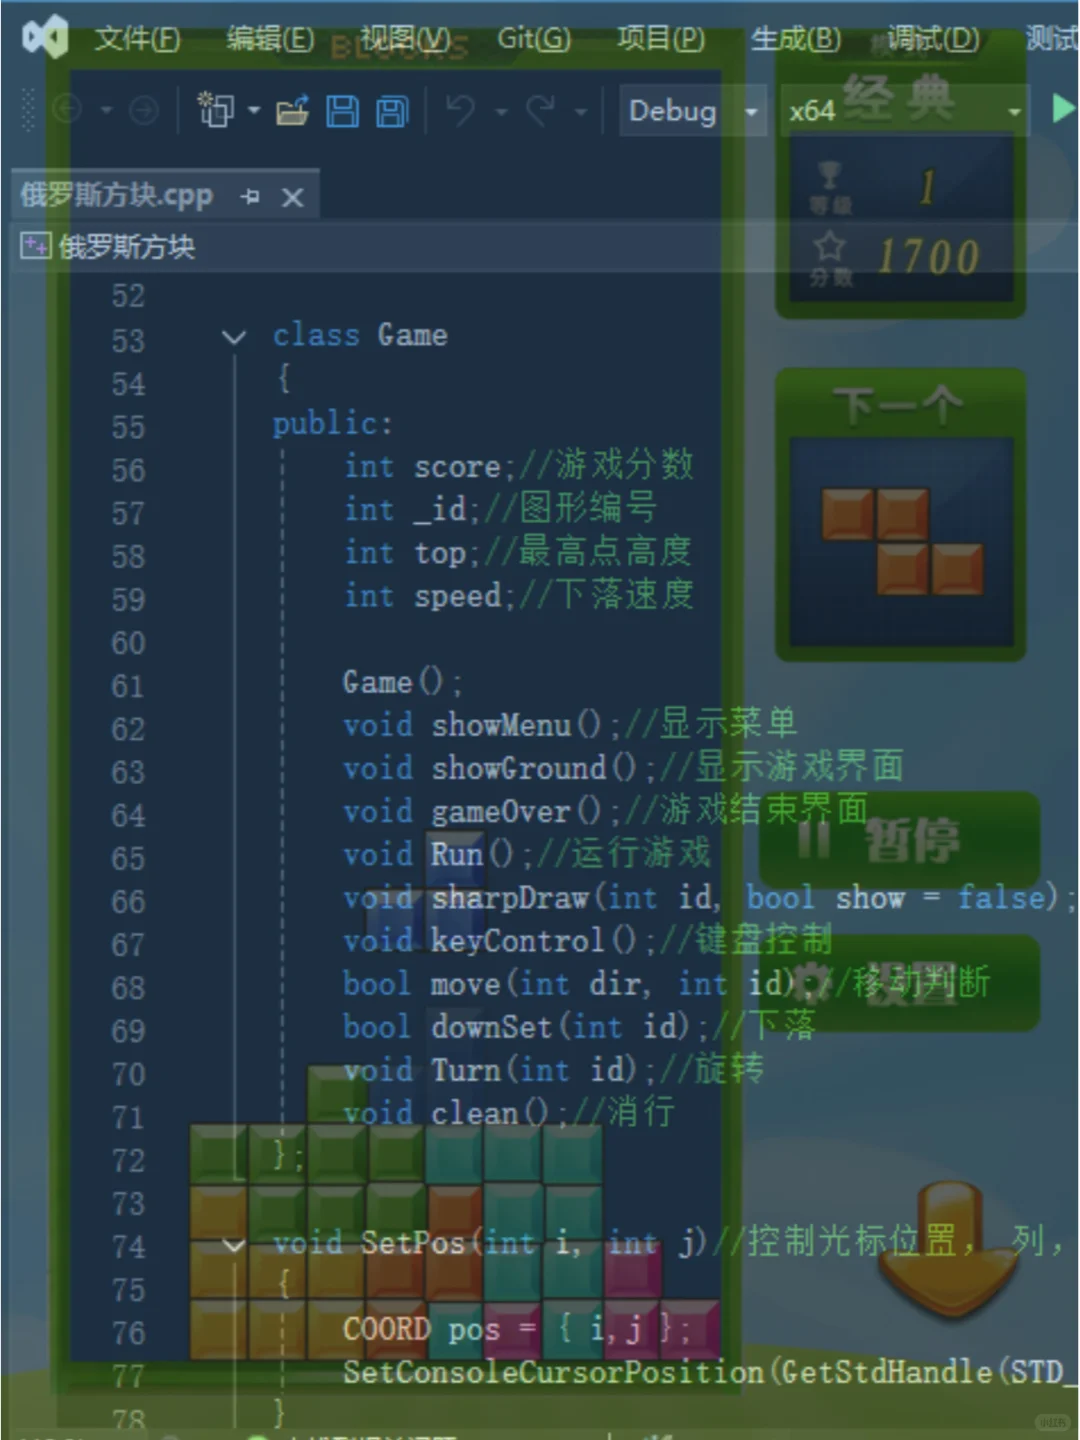Click the 'keyControl' function name
This screenshot has height=1440, width=1080.
point(517,941)
